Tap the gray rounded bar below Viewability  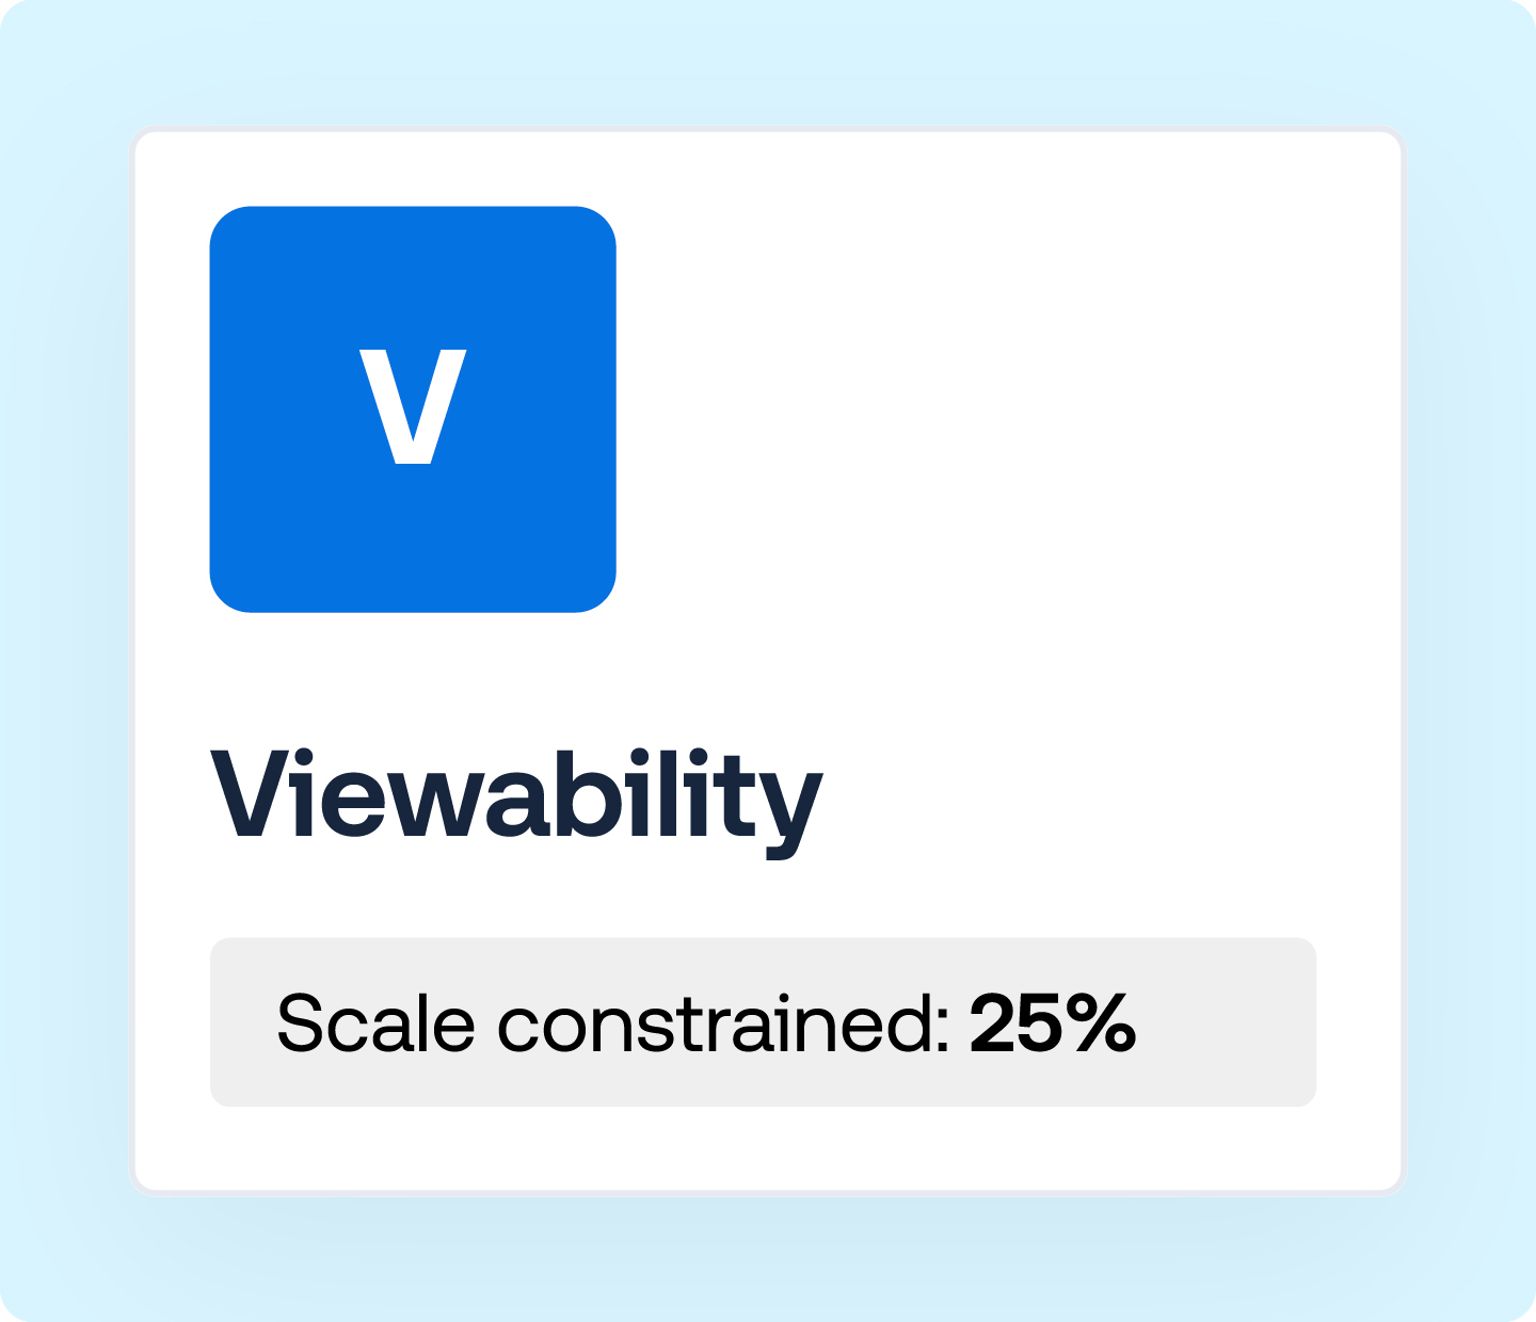tap(765, 1022)
